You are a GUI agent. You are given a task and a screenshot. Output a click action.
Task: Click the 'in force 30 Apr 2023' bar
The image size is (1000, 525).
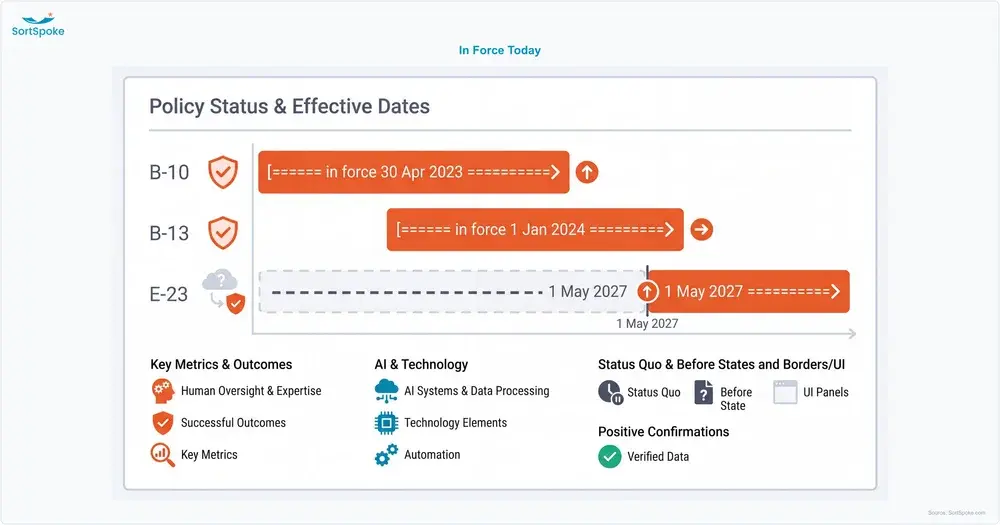[x=414, y=172]
